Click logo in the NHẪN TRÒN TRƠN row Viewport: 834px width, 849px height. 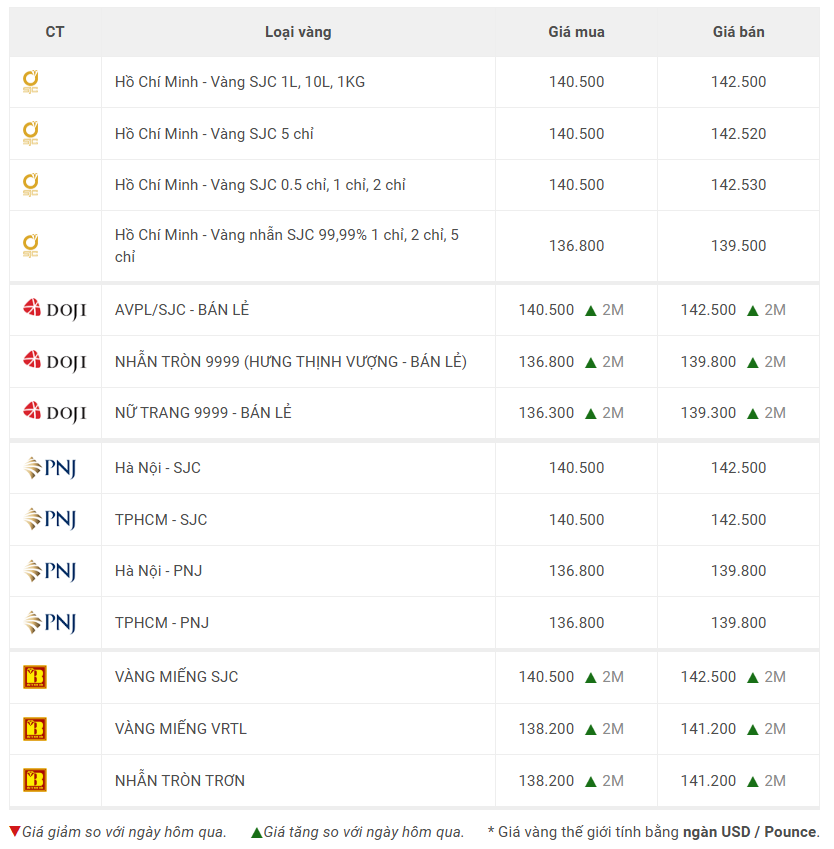[35, 780]
